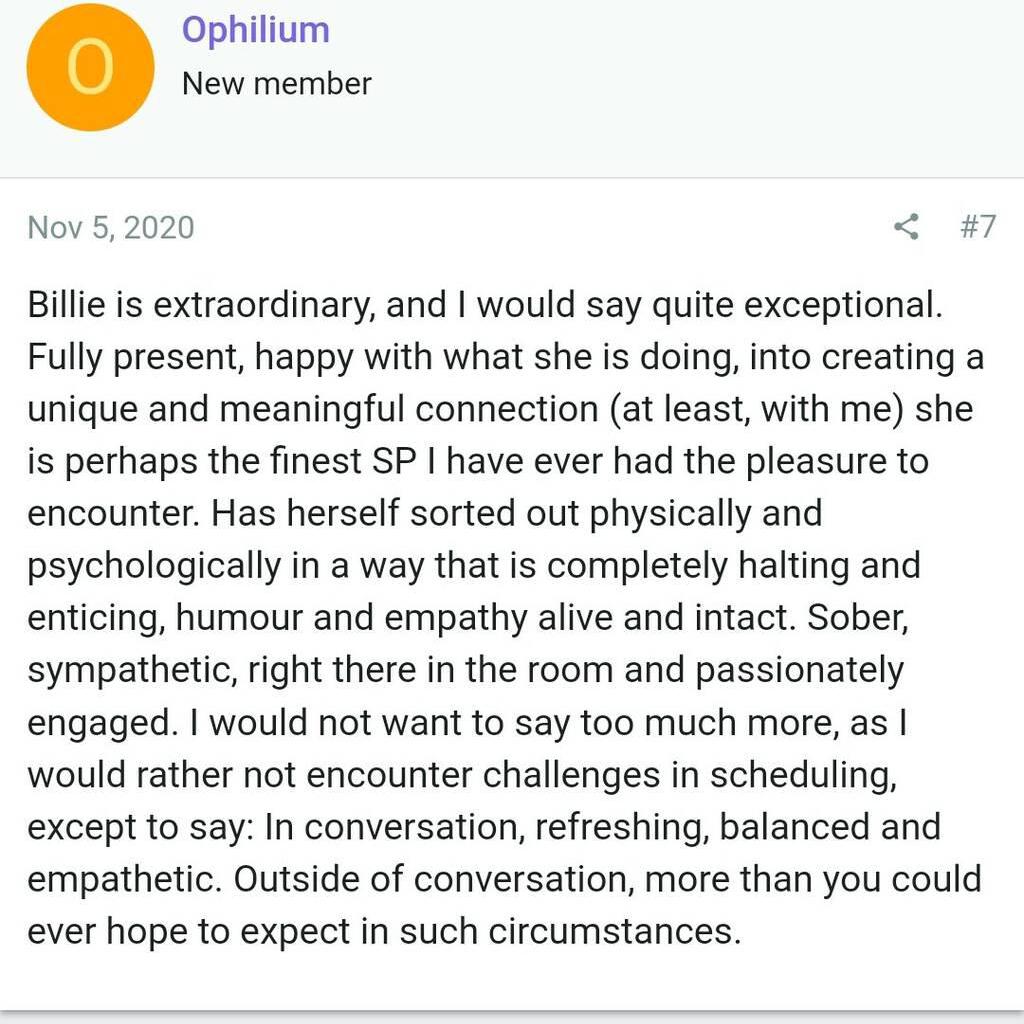Open the orange "O" avatar of Ophilium
1024x1024 pixels.
coord(90,67)
